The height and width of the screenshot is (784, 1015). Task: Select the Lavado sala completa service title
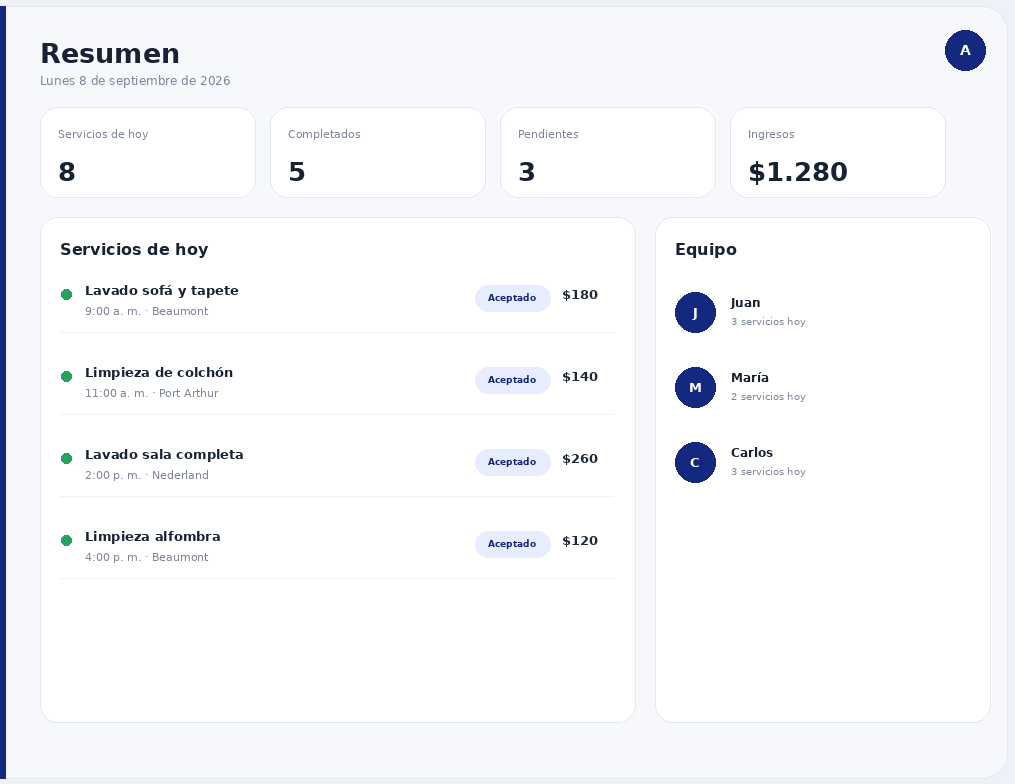point(164,454)
